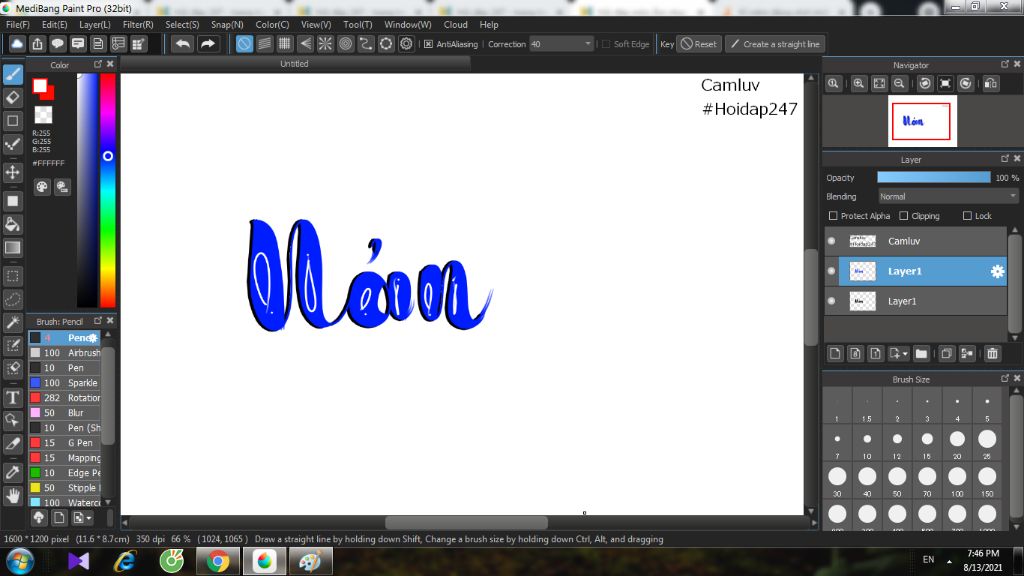1024x576 pixels.
Task: Select the Camluv layer row
Action: (916, 241)
